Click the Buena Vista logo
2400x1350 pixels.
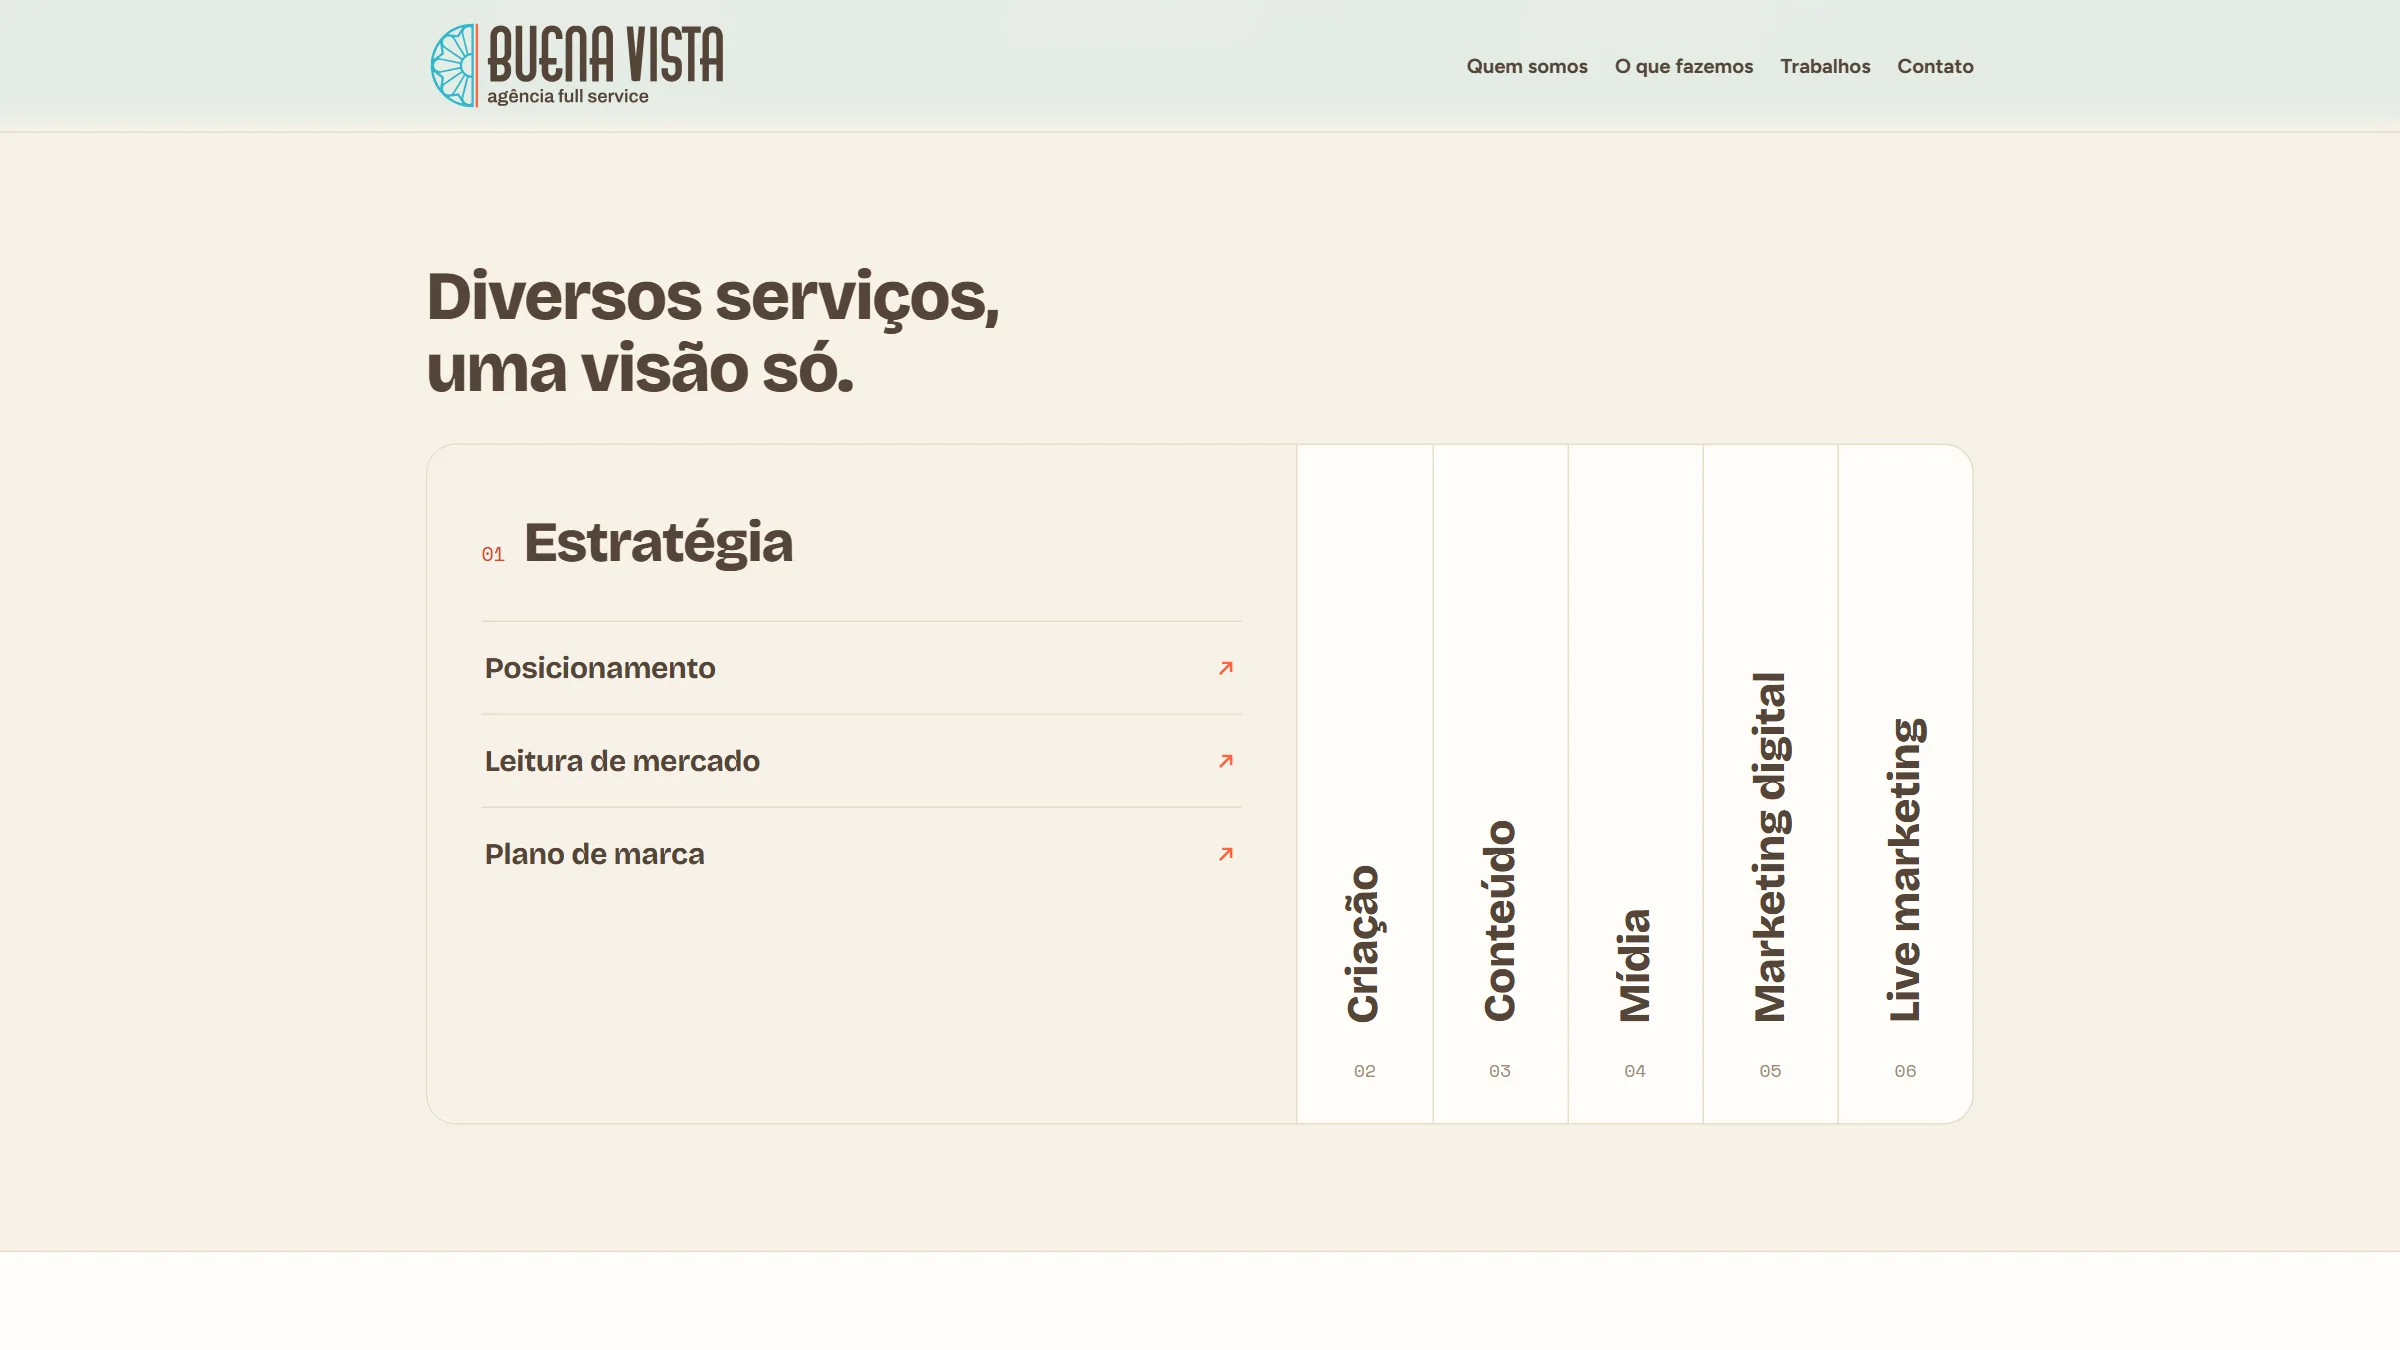576,65
